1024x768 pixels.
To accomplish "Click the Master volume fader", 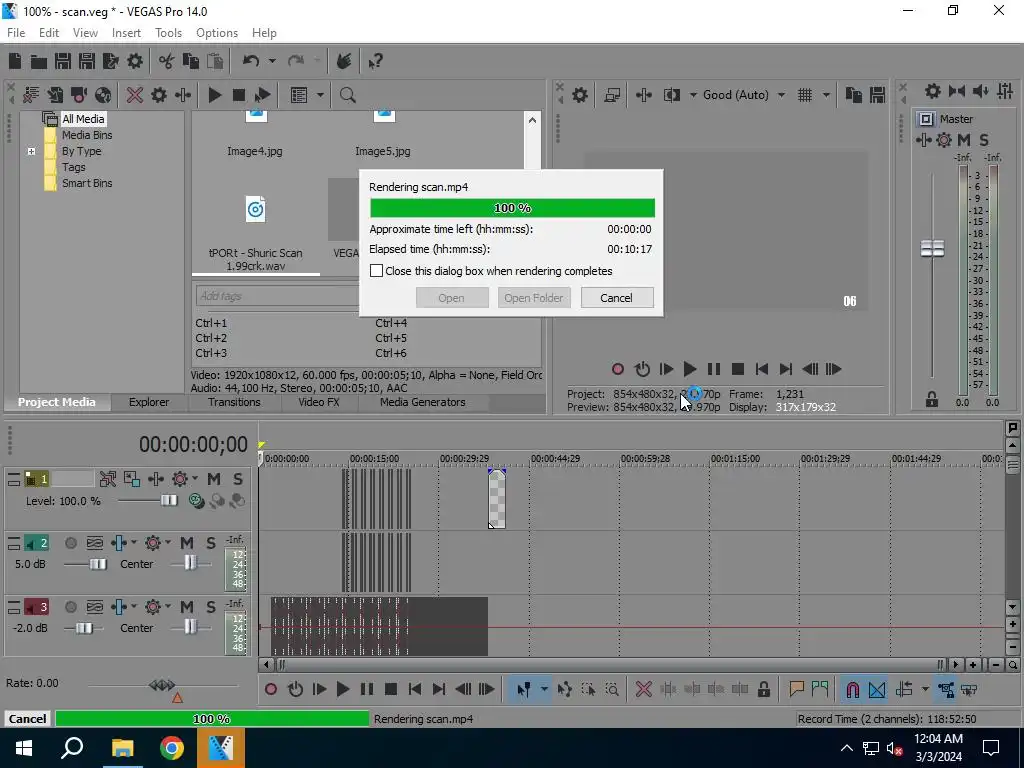I will tap(932, 248).
